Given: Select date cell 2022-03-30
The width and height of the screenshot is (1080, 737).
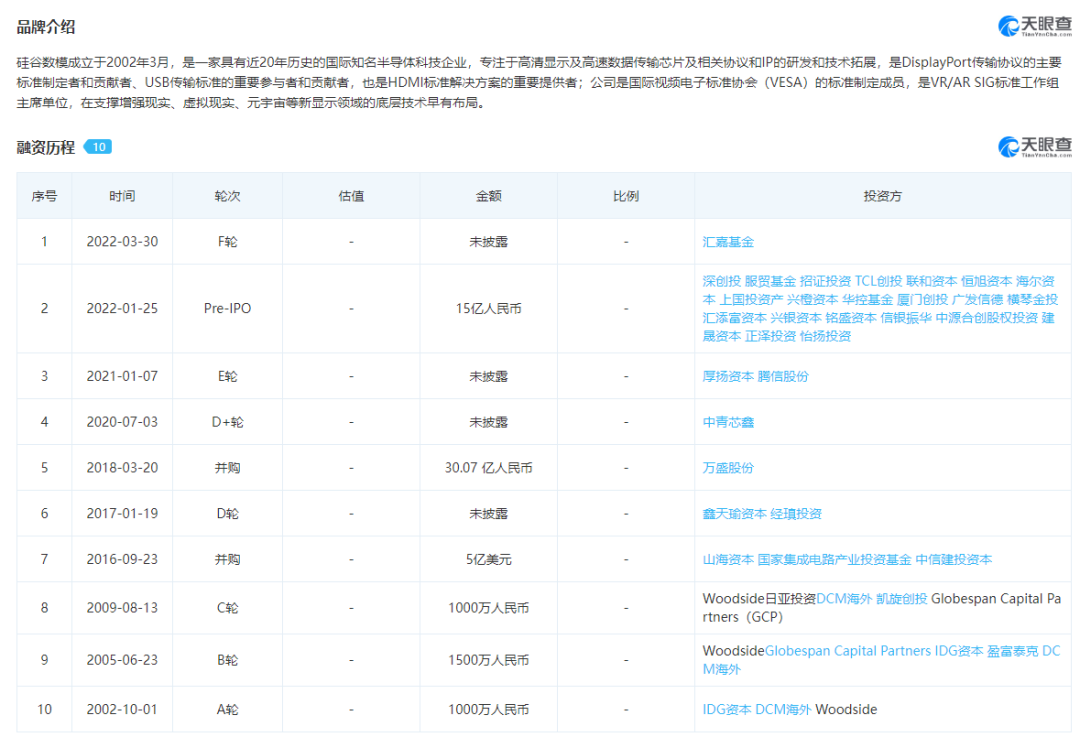Looking at the screenshot, I should coord(122,242).
